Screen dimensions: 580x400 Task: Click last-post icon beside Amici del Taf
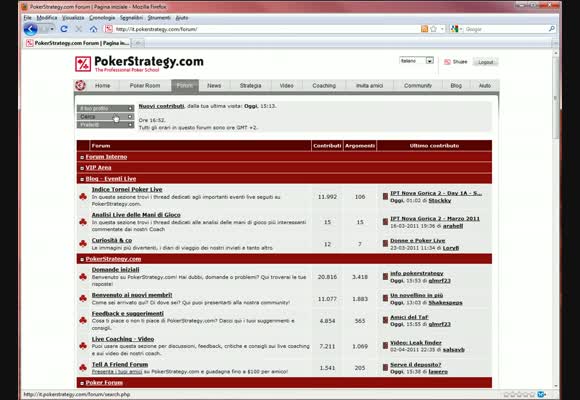tap(385, 320)
